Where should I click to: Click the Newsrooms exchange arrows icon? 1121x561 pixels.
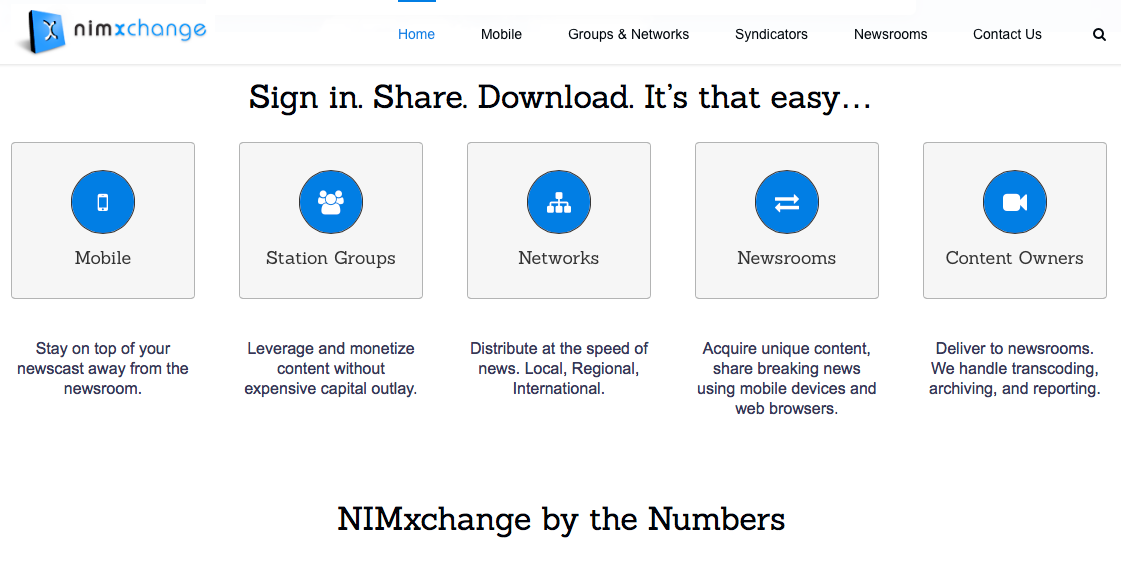[x=787, y=202]
